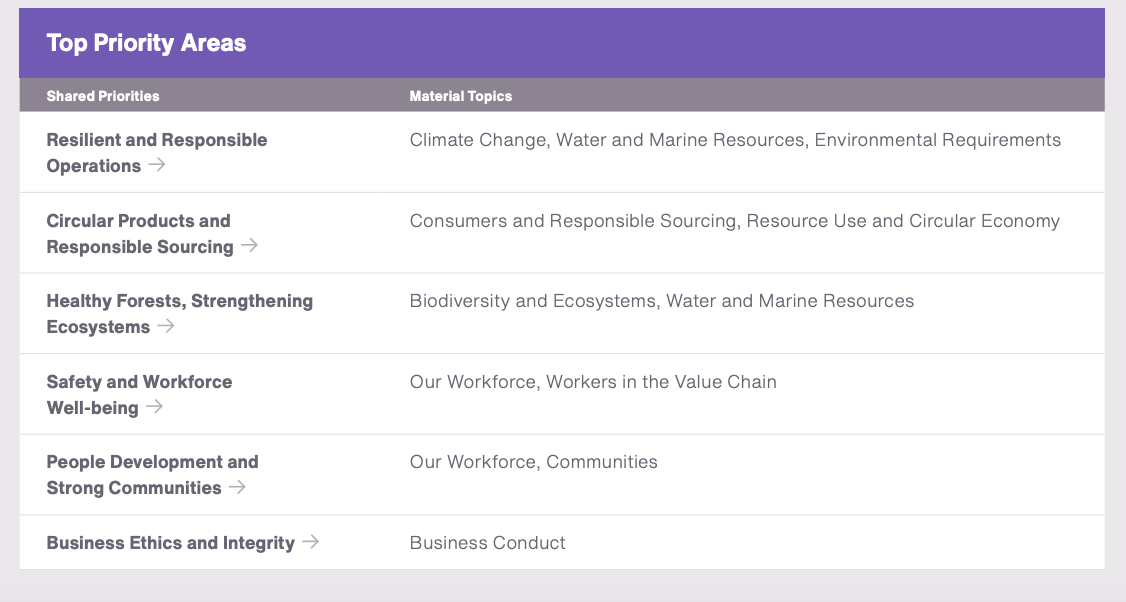This screenshot has width=1126, height=602.
Task: Open Safety and Workforce Well-being link
Action: click(x=139, y=394)
